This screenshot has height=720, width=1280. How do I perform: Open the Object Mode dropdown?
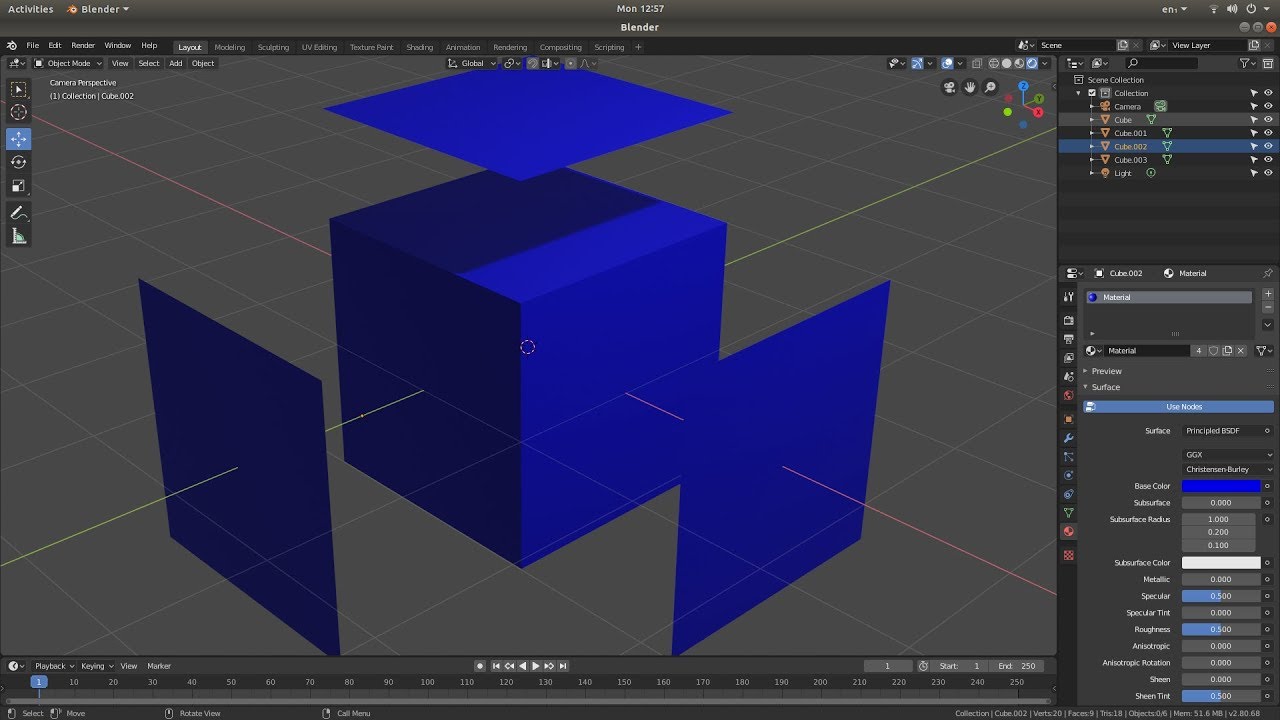pos(69,63)
